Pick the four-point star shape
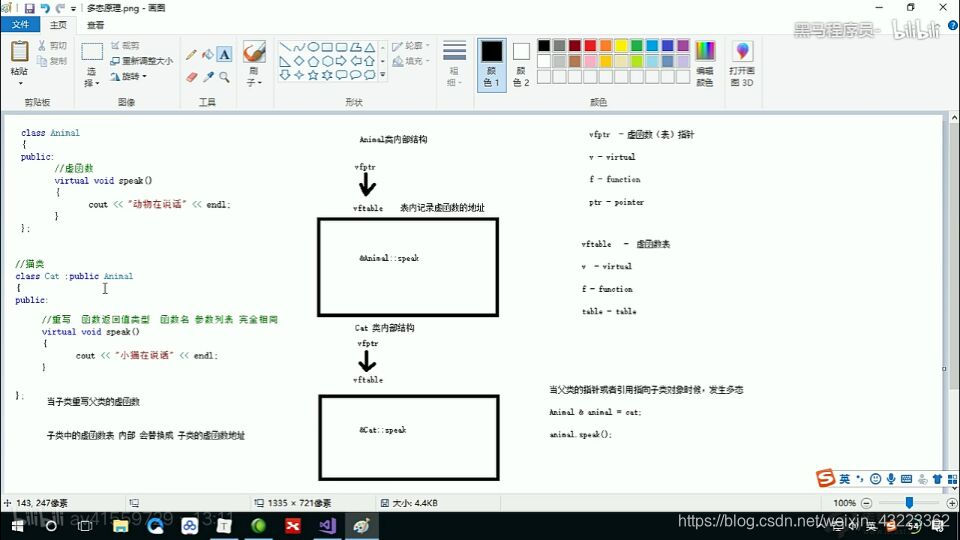Image resolution: width=960 pixels, height=540 pixels. [299, 75]
